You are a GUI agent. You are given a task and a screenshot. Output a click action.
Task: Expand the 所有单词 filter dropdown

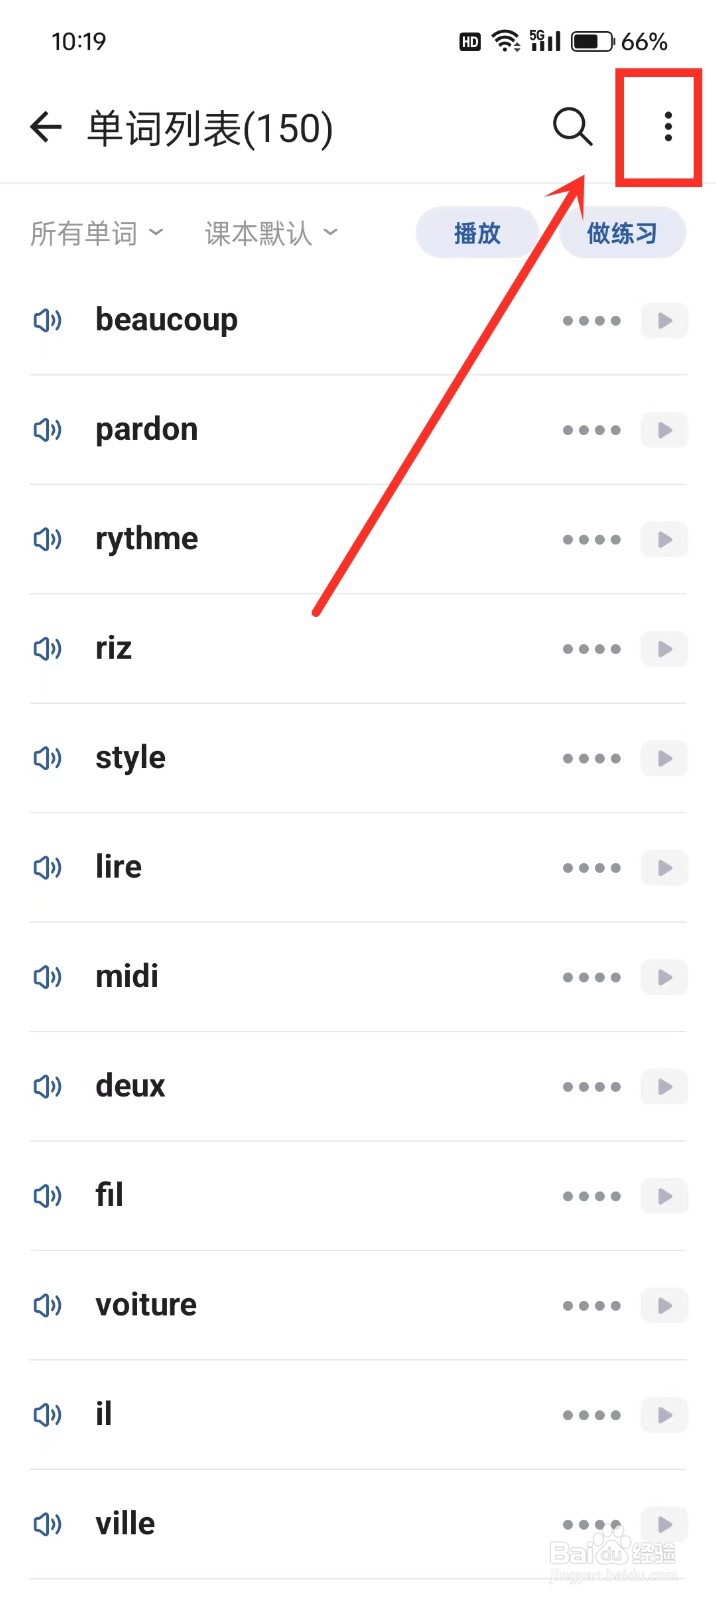pos(96,233)
